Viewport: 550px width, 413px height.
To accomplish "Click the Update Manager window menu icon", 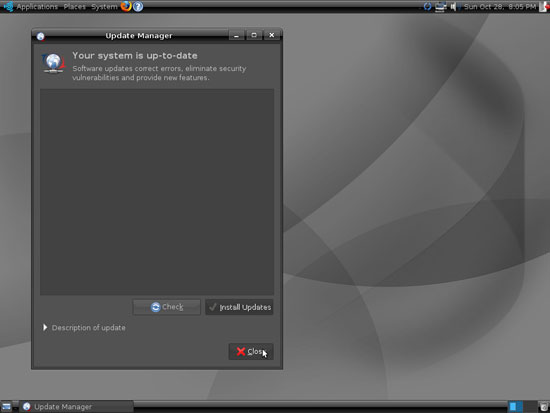I will point(41,36).
